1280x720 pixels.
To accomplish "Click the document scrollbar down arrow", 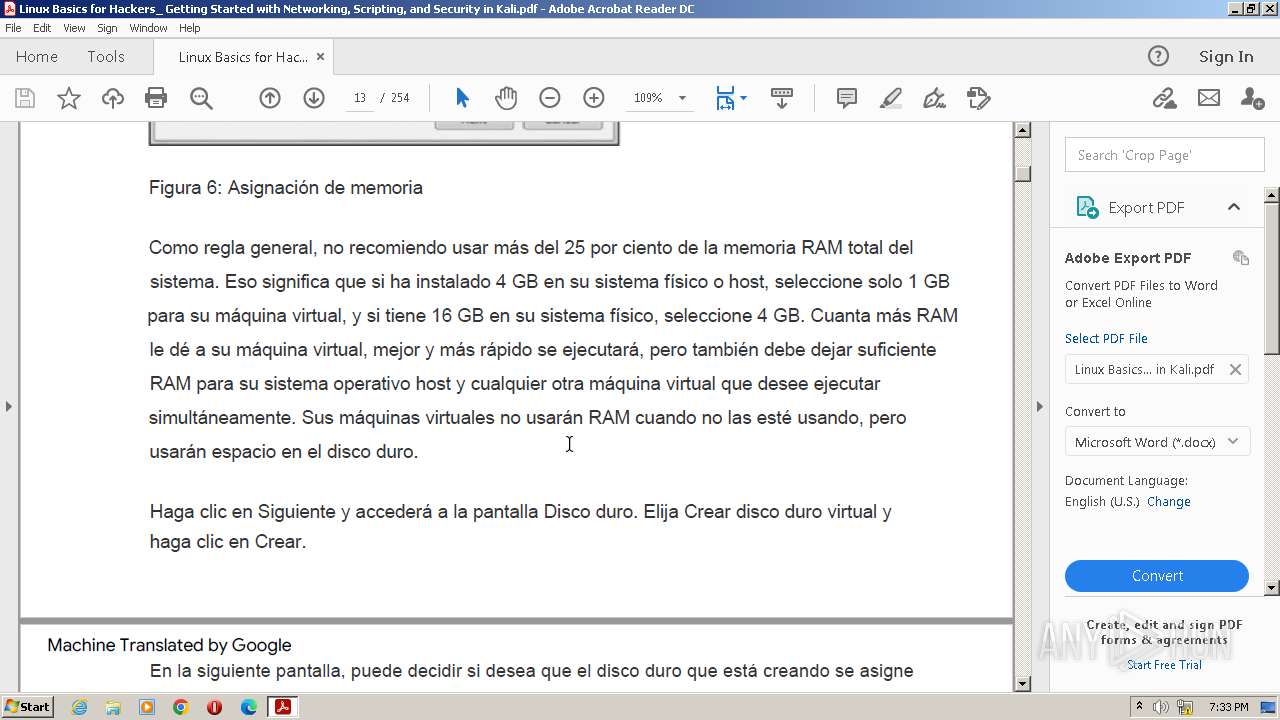I will [1022, 684].
